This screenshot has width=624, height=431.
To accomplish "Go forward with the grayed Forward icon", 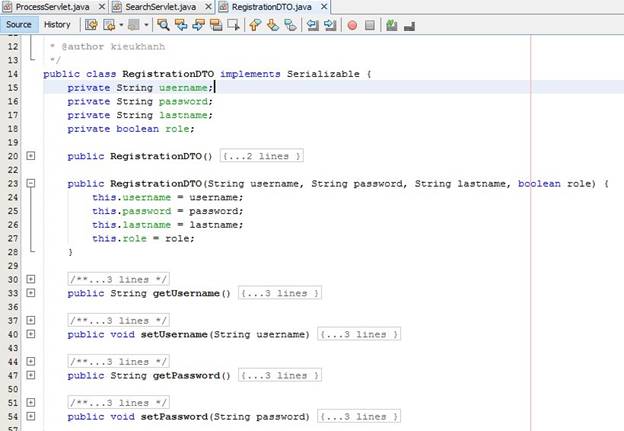I will click(134, 25).
